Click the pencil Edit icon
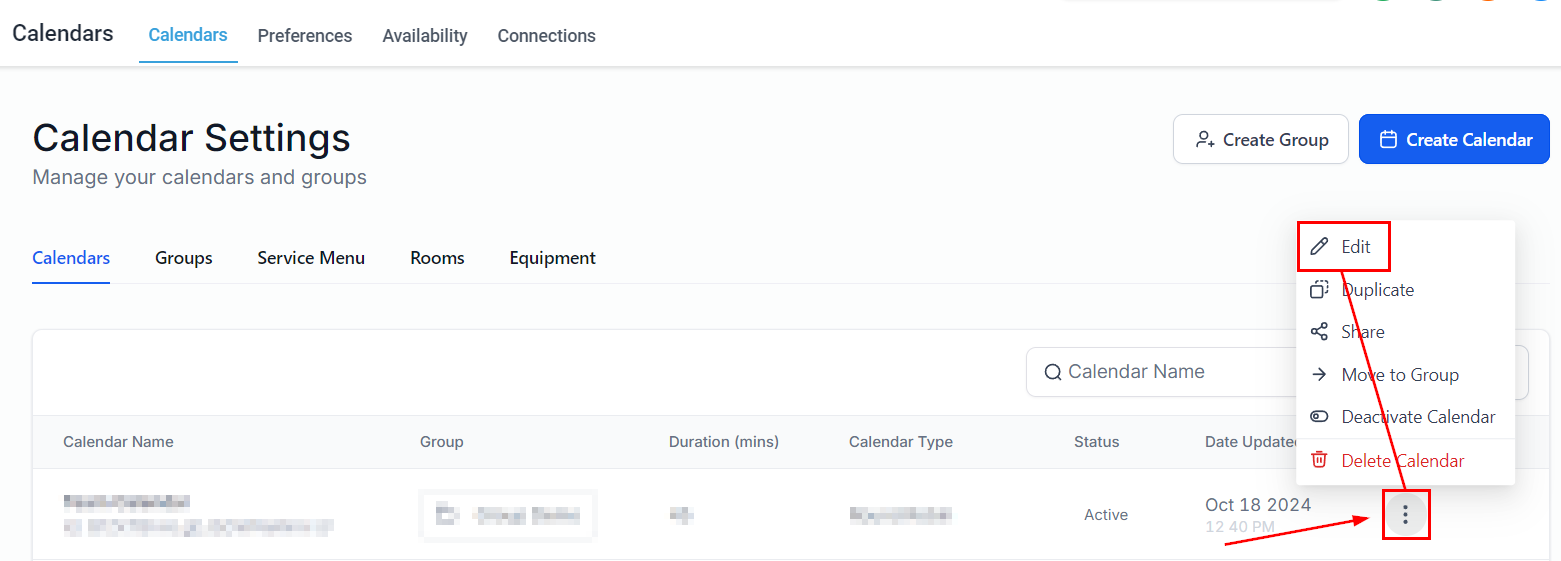This screenshot has width=1561, height=561. click(1320, 247)
